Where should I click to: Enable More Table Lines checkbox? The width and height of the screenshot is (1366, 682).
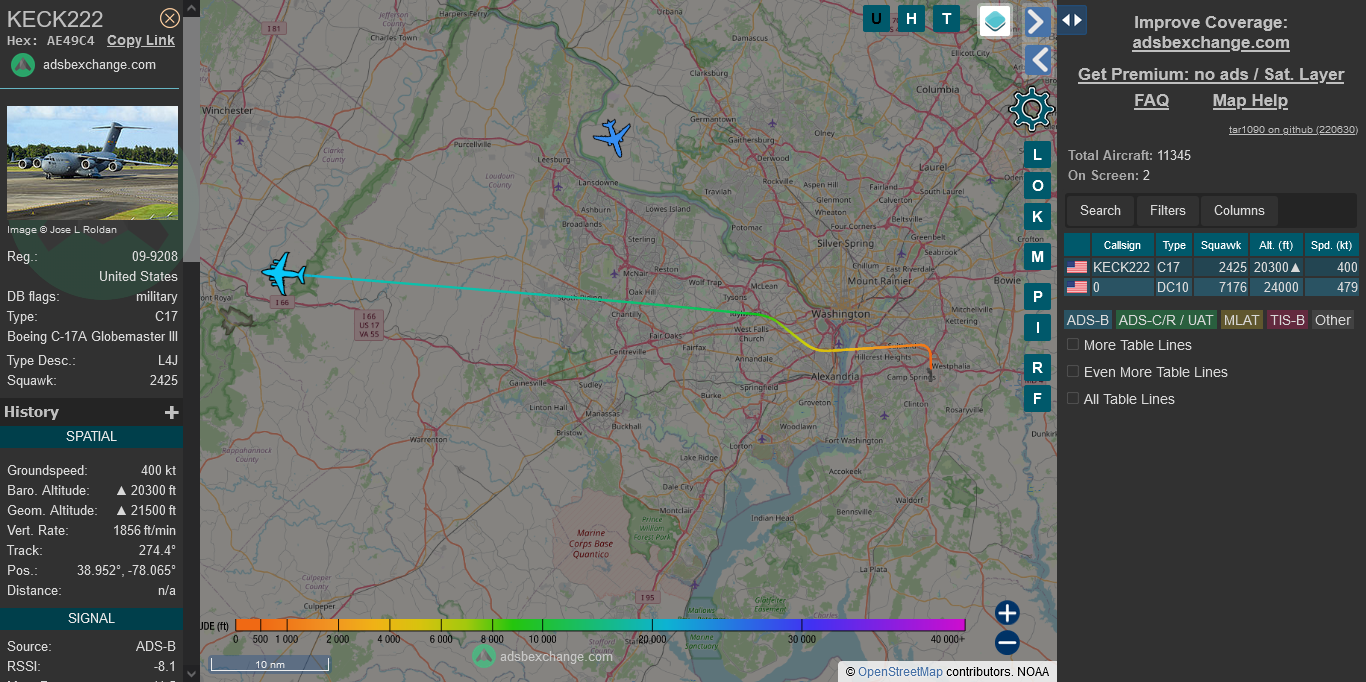(1073, 344)
